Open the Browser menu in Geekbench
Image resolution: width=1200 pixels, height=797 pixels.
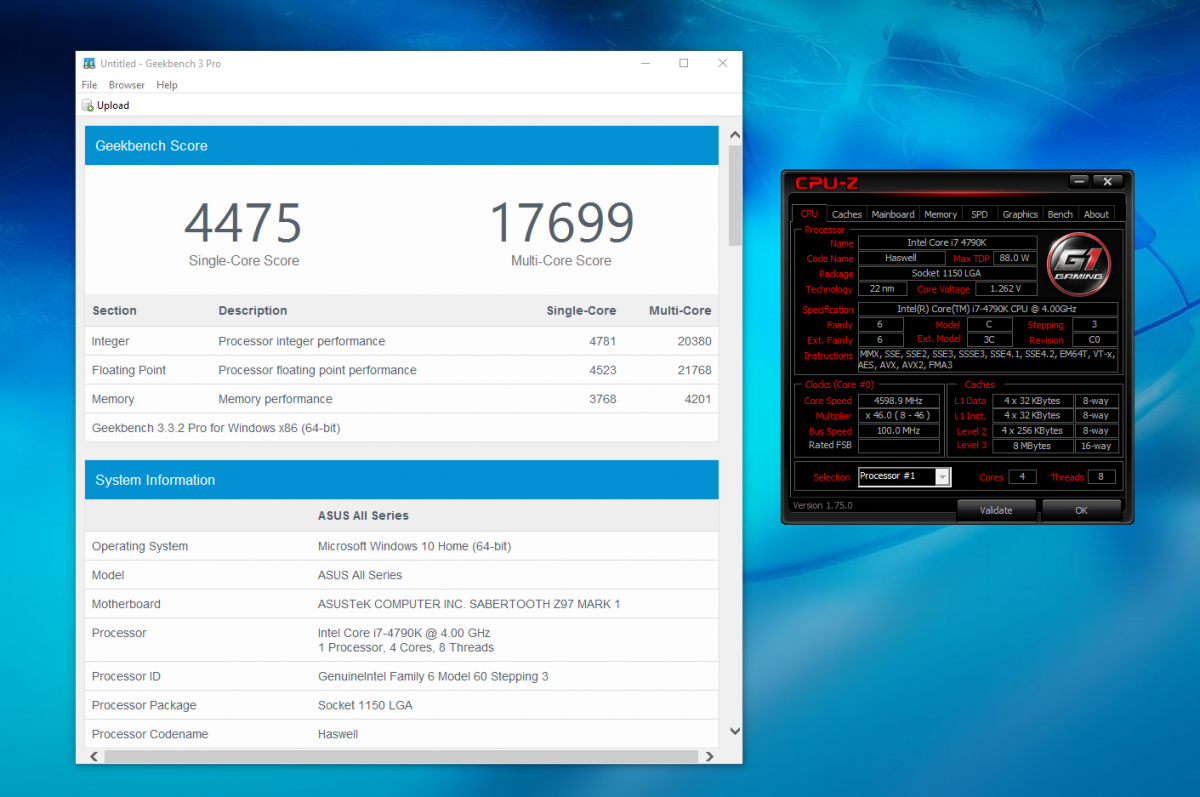[x=127, y=85]
